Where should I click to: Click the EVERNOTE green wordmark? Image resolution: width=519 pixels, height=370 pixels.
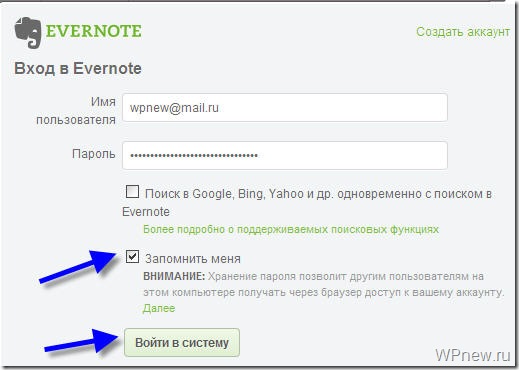(x=94, y=31)
